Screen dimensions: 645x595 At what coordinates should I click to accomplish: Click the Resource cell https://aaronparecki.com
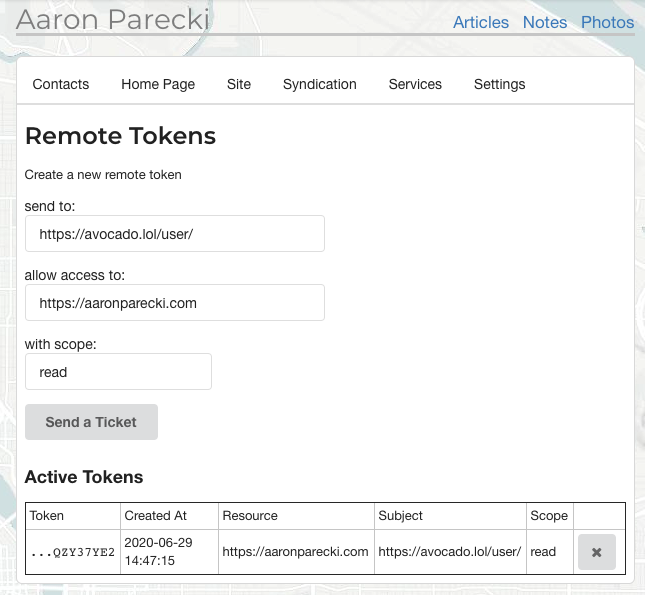click(x=296, y=552)
